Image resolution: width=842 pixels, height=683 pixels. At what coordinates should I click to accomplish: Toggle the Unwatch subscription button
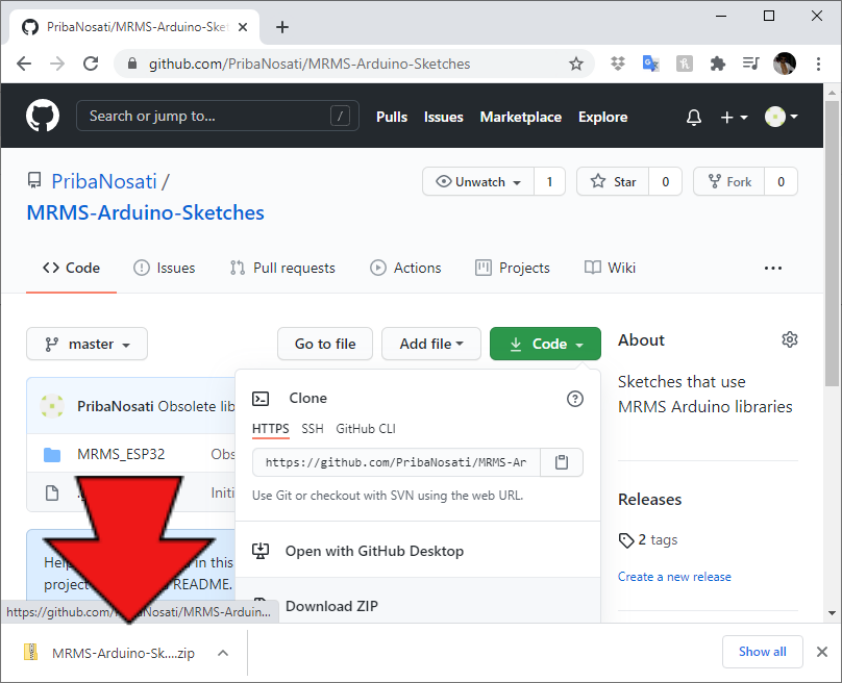[x=479, y=182]
